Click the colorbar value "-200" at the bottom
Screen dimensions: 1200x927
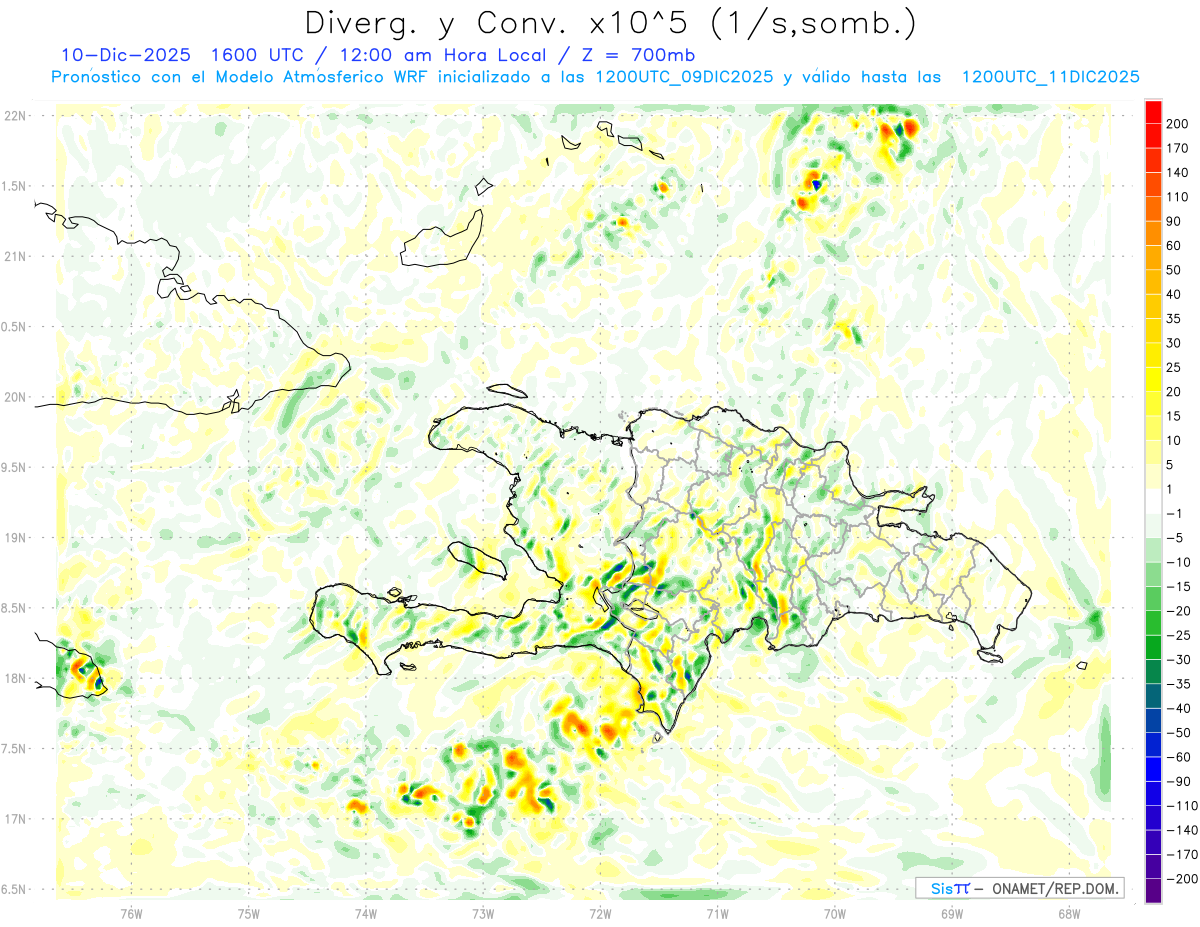(x=1181, y=879)
